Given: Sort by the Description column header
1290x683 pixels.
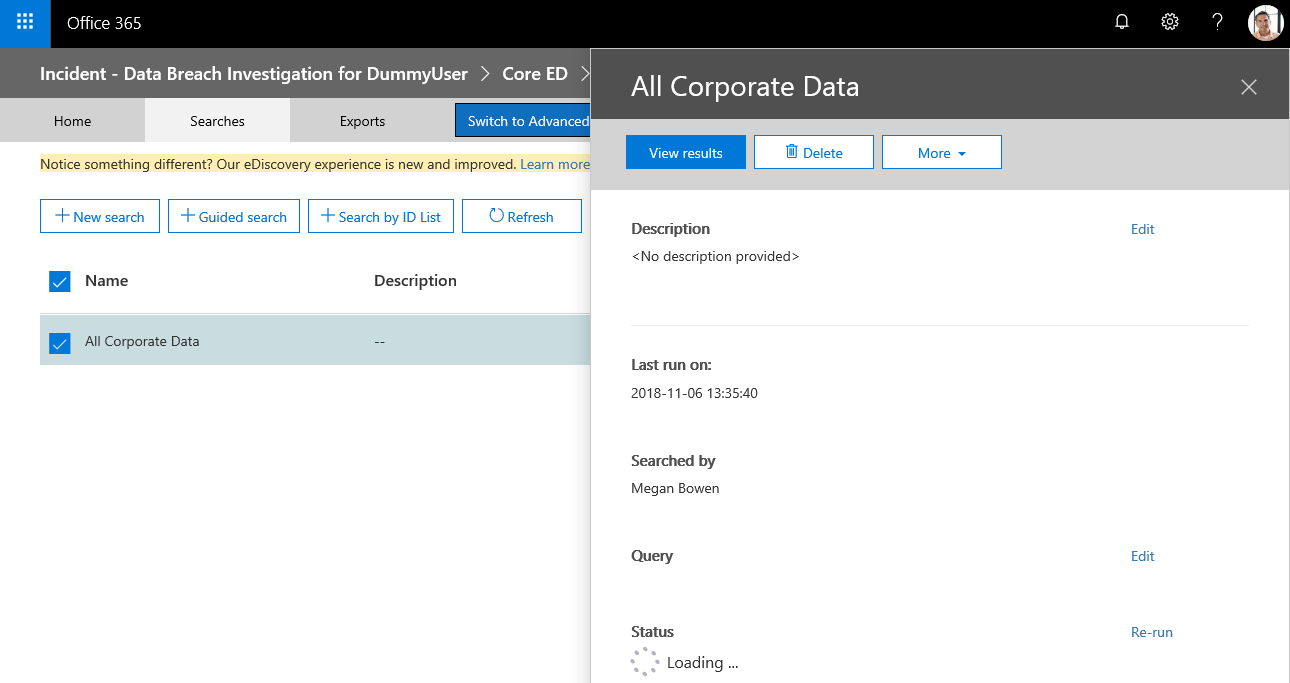Looking at the screenshot, I should click(x=415, y=280).
